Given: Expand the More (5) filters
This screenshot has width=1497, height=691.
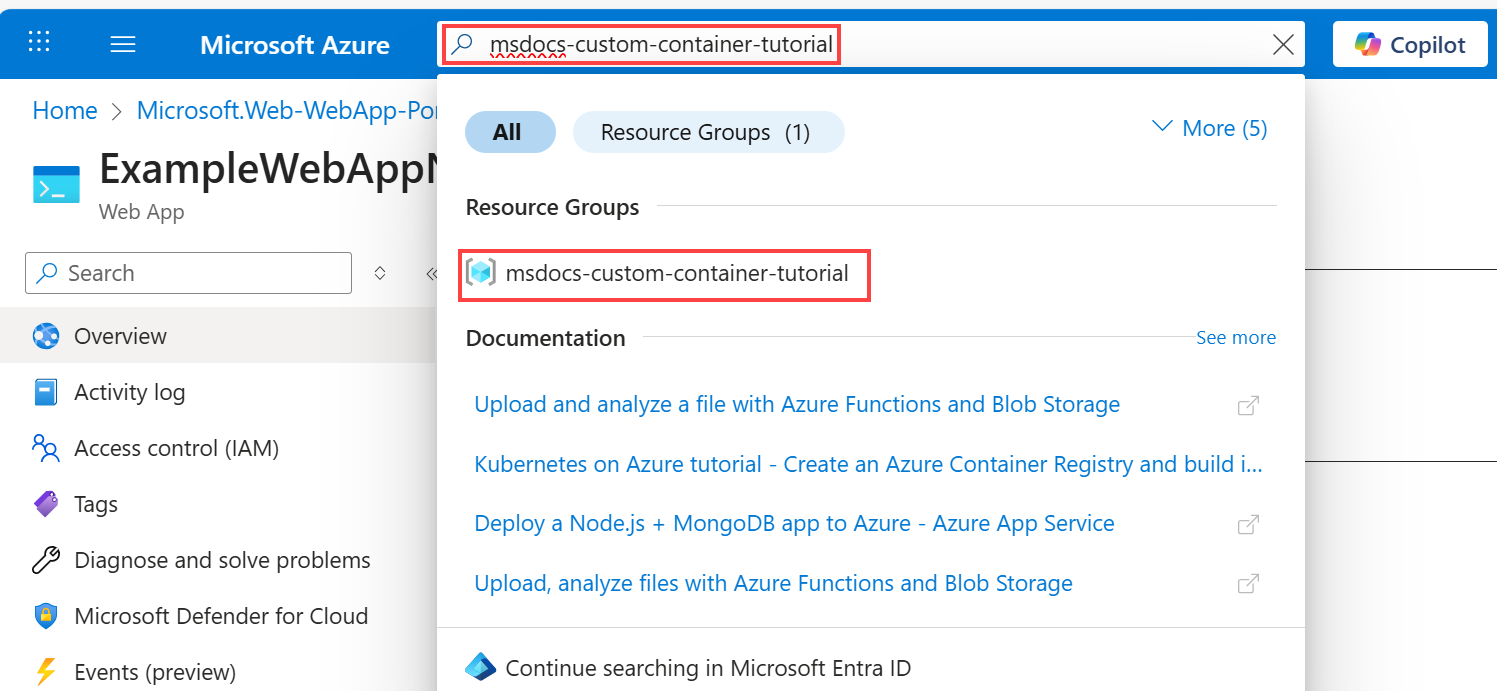Looking at the screenshot, I should click(x=1210, y=128).
